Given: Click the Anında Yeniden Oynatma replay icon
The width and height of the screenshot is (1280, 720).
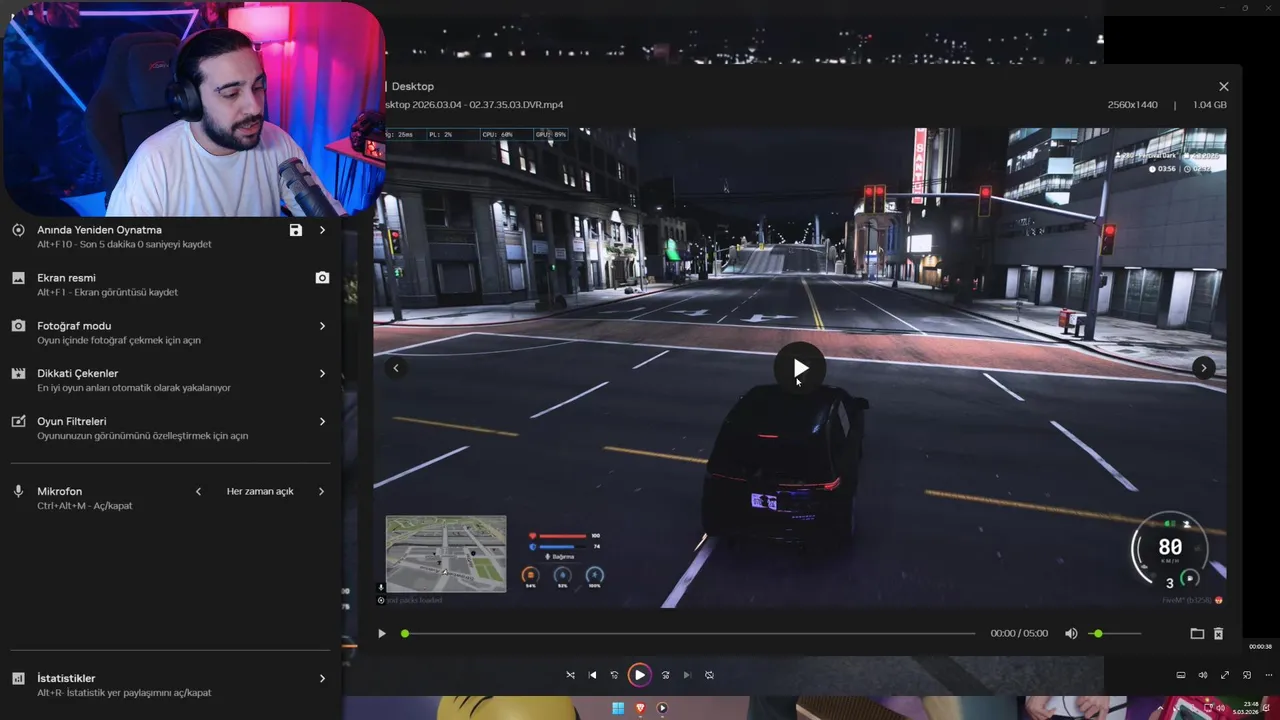Looking at the screenshot, I should [18, 230].
